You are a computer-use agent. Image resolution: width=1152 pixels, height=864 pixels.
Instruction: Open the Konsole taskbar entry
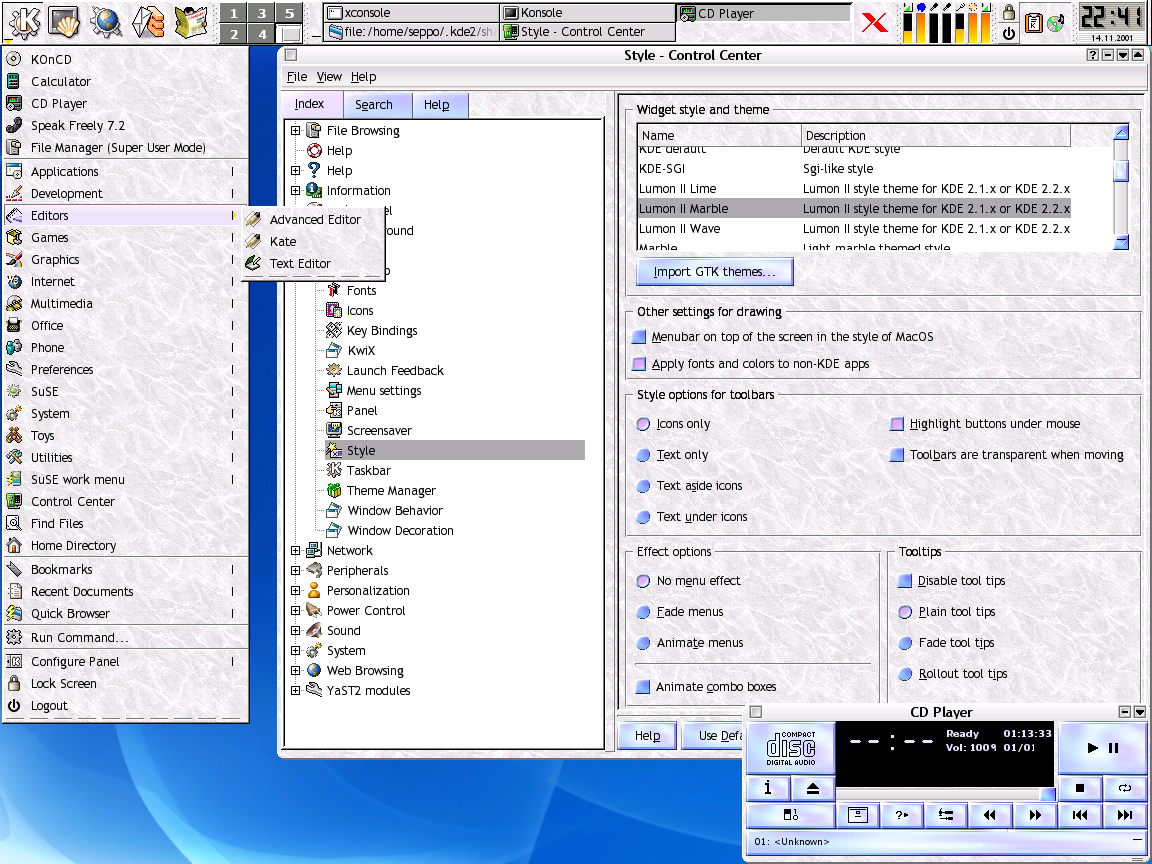pyautogui.click(x=587, y=12)
